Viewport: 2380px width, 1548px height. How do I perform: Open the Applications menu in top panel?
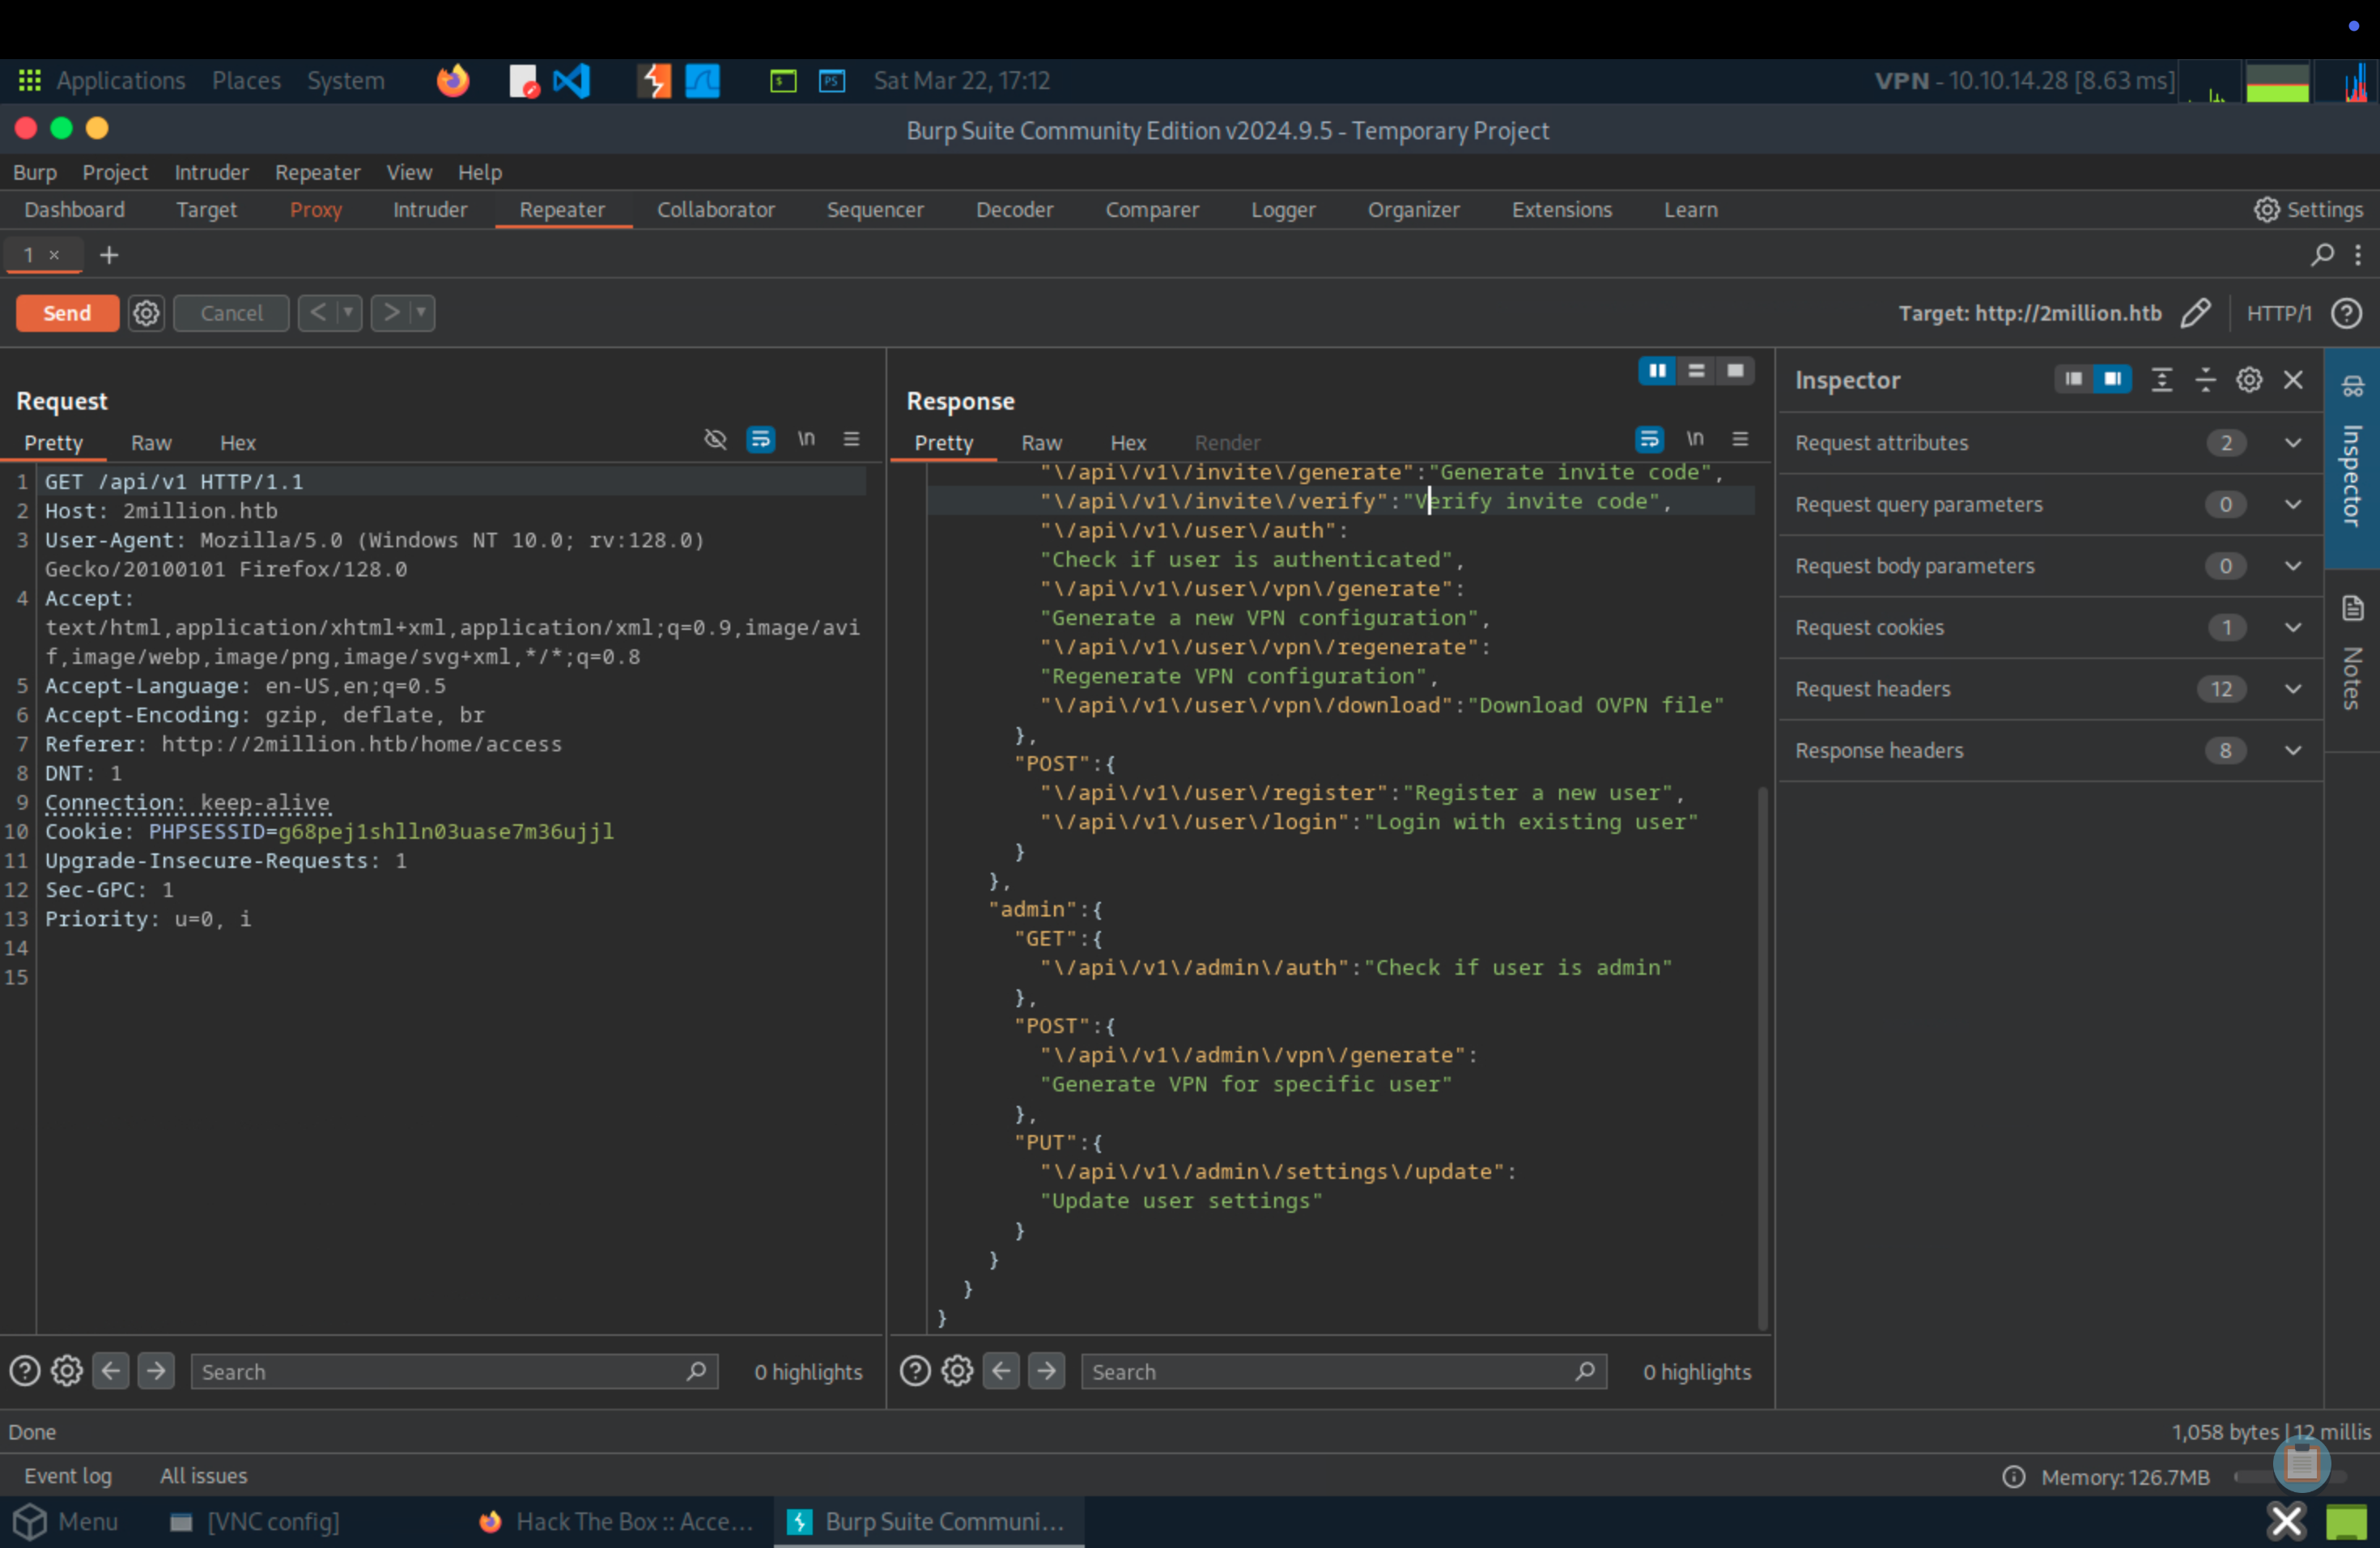click(x=102, y=80)
